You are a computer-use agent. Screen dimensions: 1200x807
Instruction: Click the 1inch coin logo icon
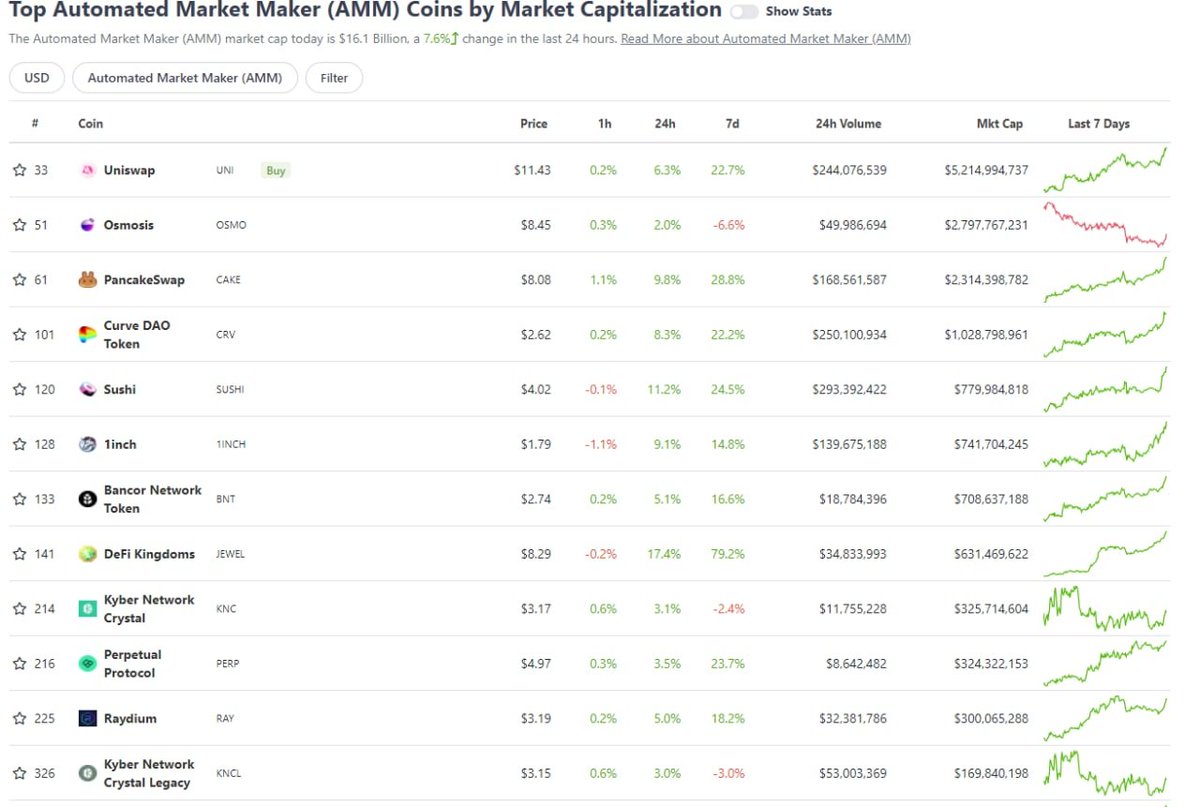coord(88,444)
